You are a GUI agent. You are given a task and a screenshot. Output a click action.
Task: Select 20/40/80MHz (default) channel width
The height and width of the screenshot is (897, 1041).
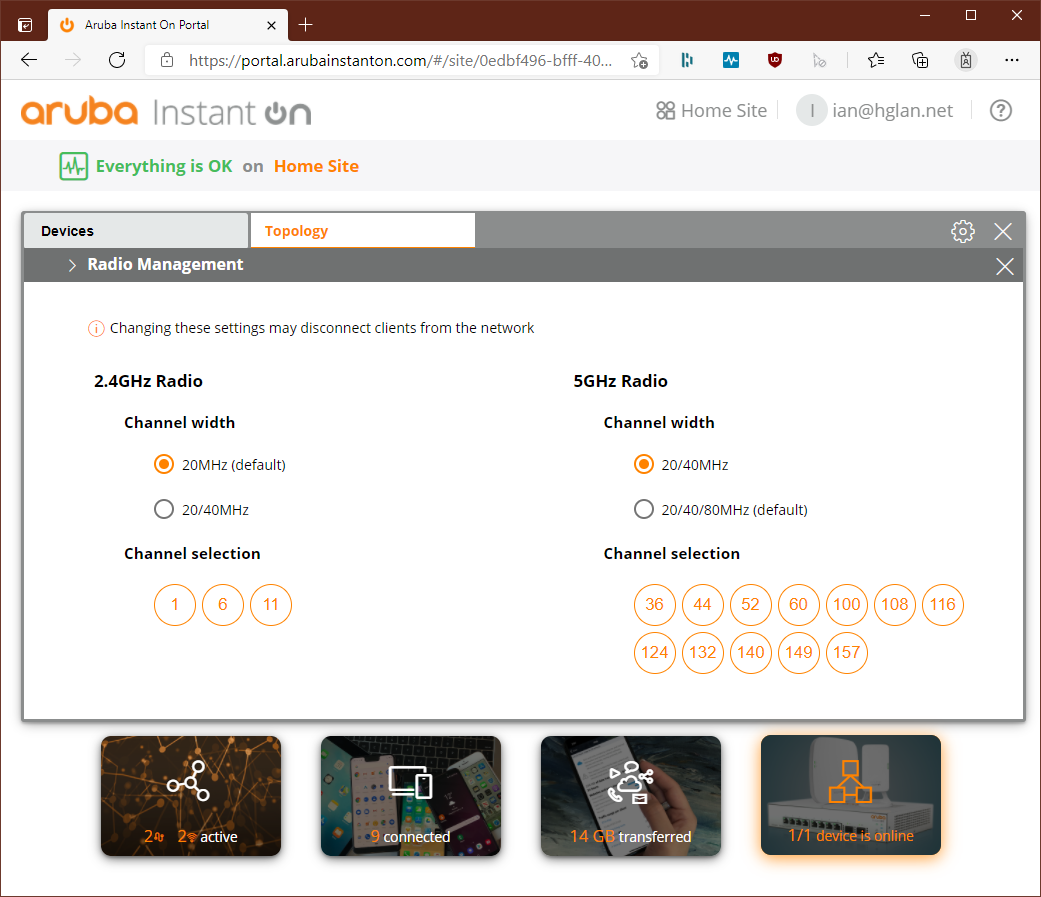pyautogui.click(x=643, y=509)
